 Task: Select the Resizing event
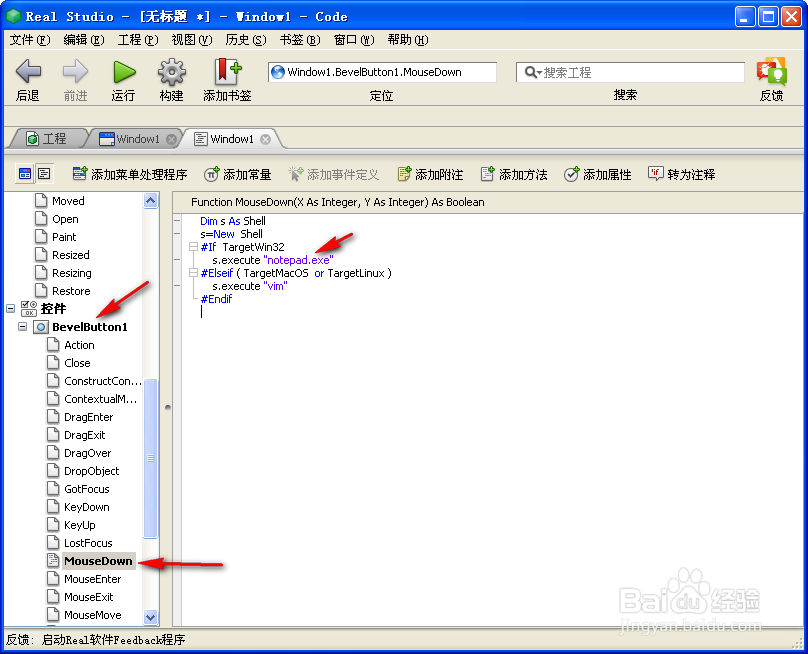click(x=72, y=273)
